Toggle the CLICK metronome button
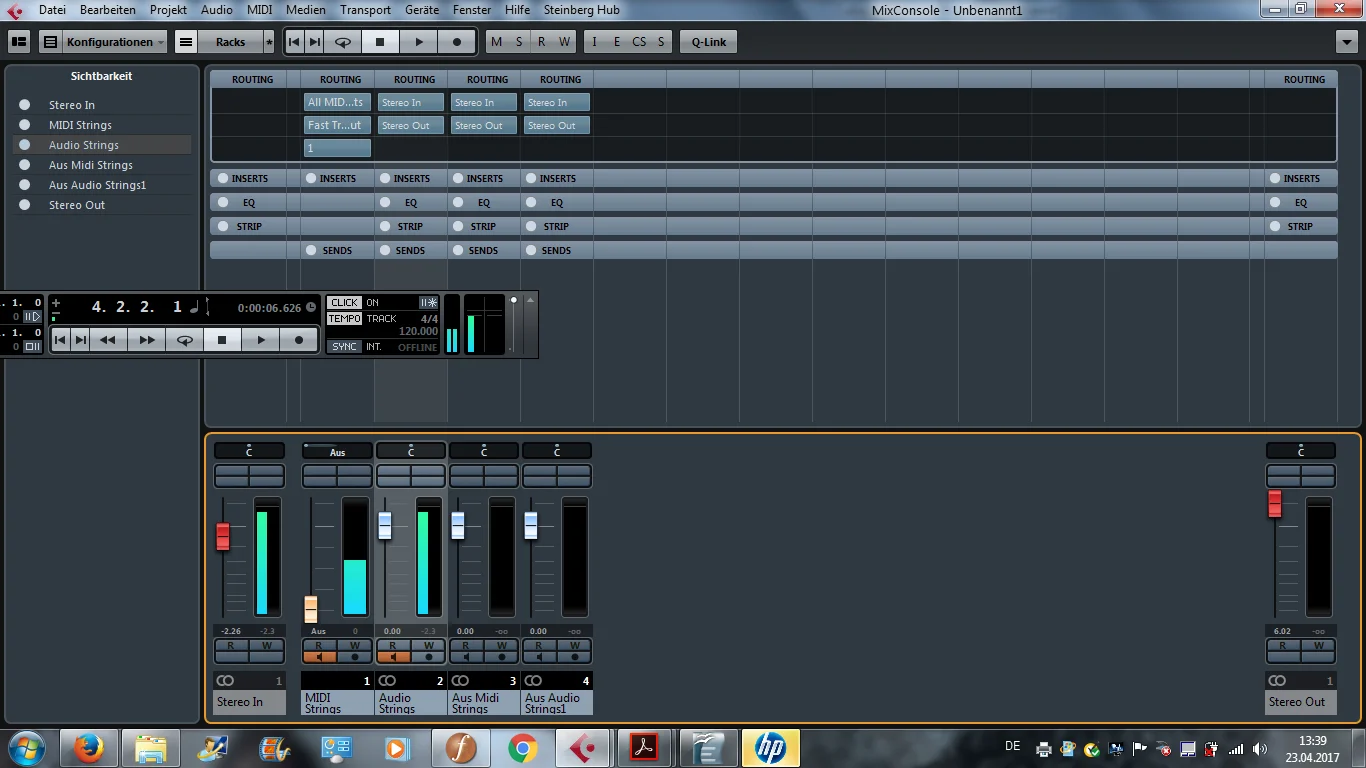Screen dimensions: 1366x768 [344, 302]
